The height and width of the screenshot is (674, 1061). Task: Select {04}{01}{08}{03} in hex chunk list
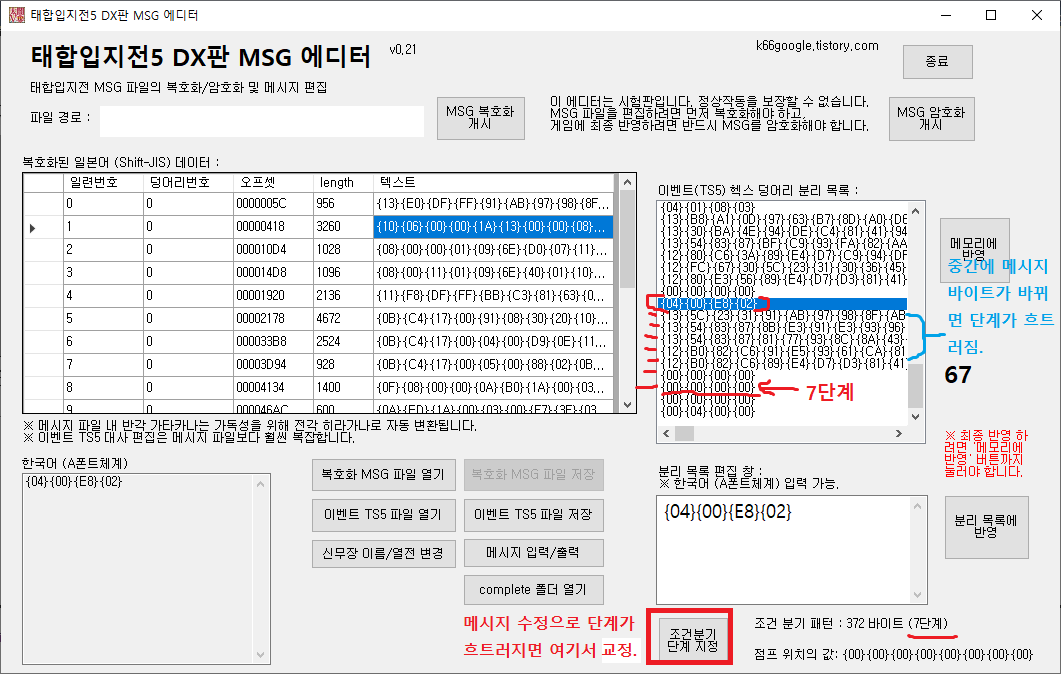tap(783, 207)
